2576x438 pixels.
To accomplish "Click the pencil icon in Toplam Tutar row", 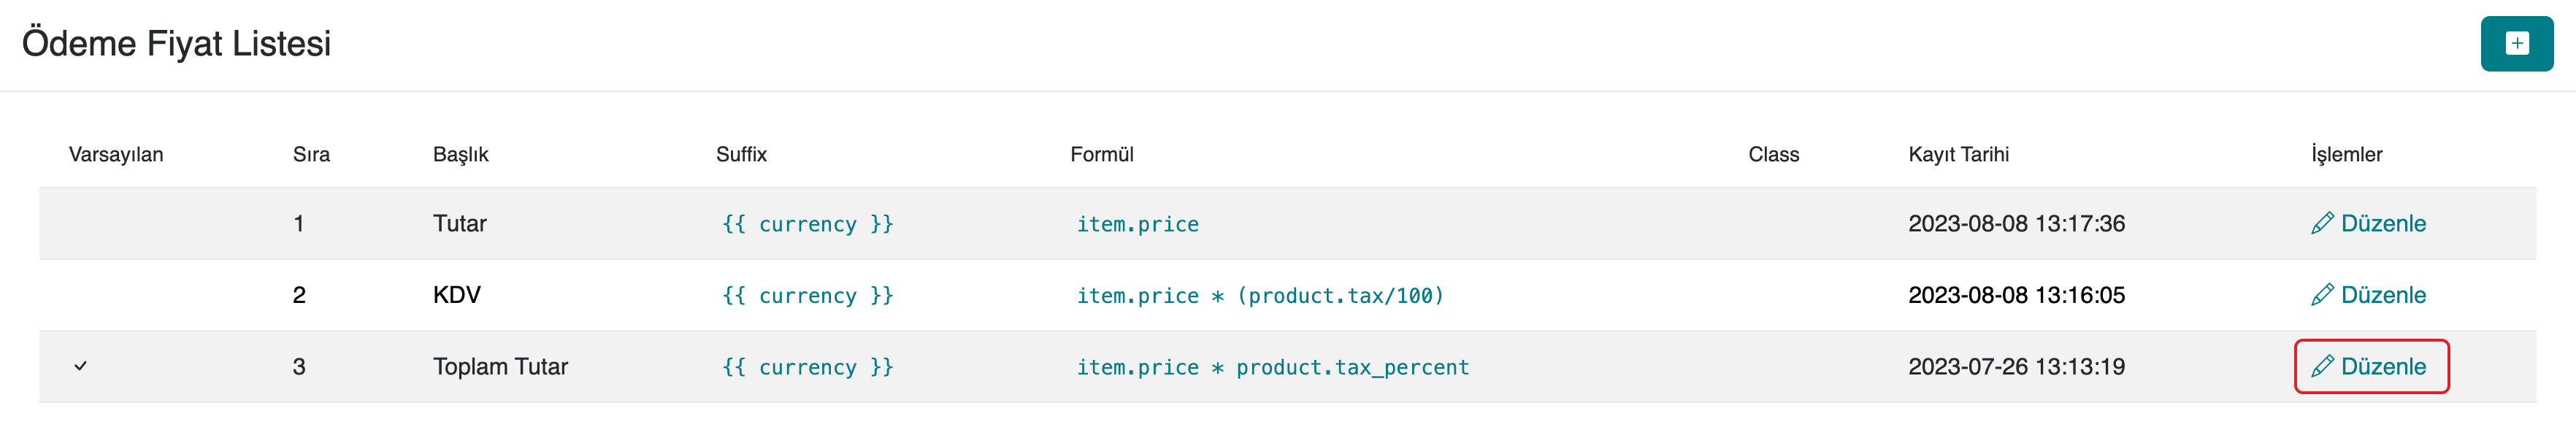I will (x=2322, y=367).
